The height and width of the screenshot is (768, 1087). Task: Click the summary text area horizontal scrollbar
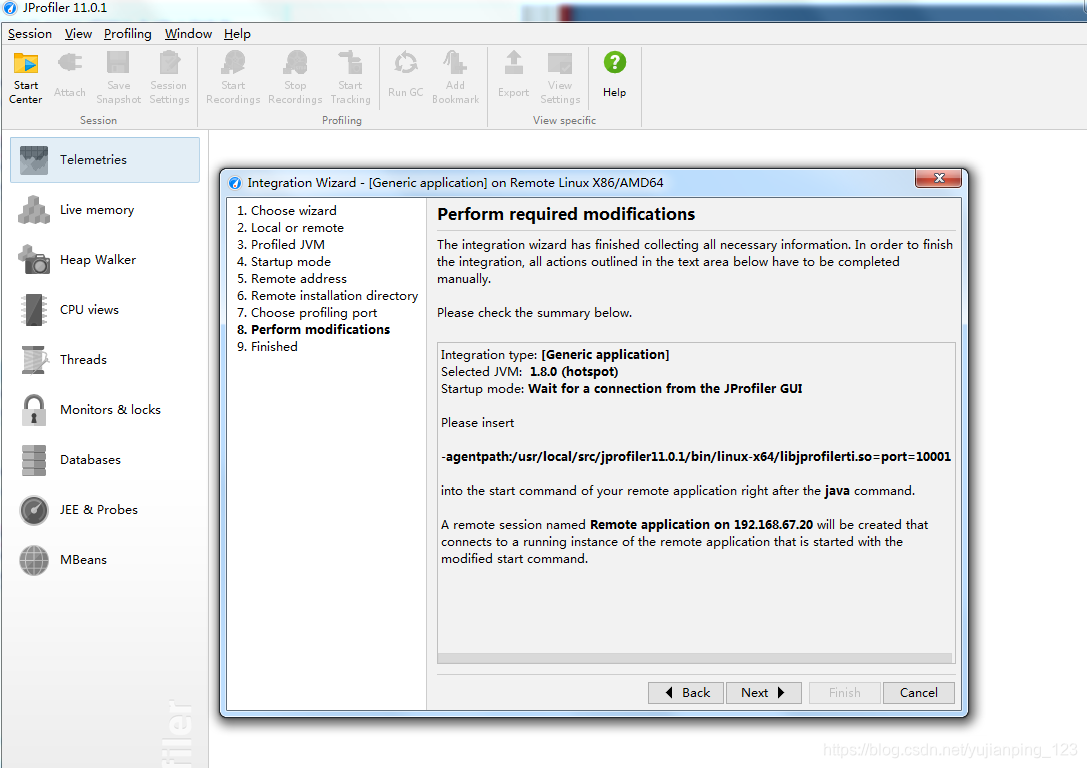(x=695, y=658)
